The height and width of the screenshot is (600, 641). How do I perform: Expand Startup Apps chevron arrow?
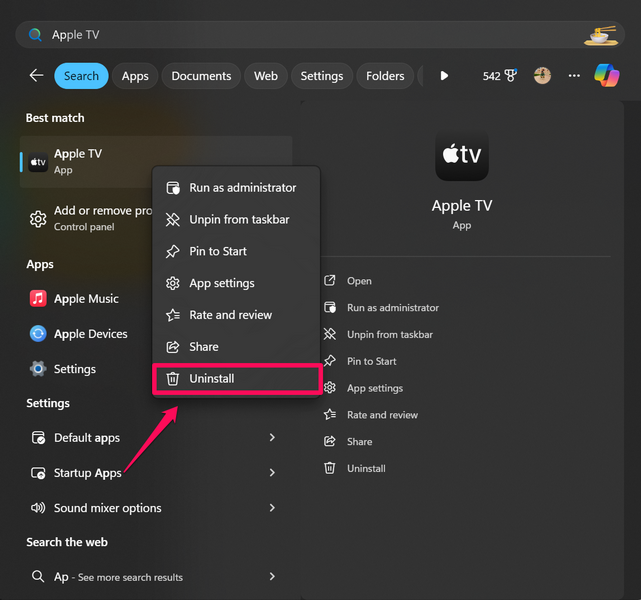coord(272,473)
